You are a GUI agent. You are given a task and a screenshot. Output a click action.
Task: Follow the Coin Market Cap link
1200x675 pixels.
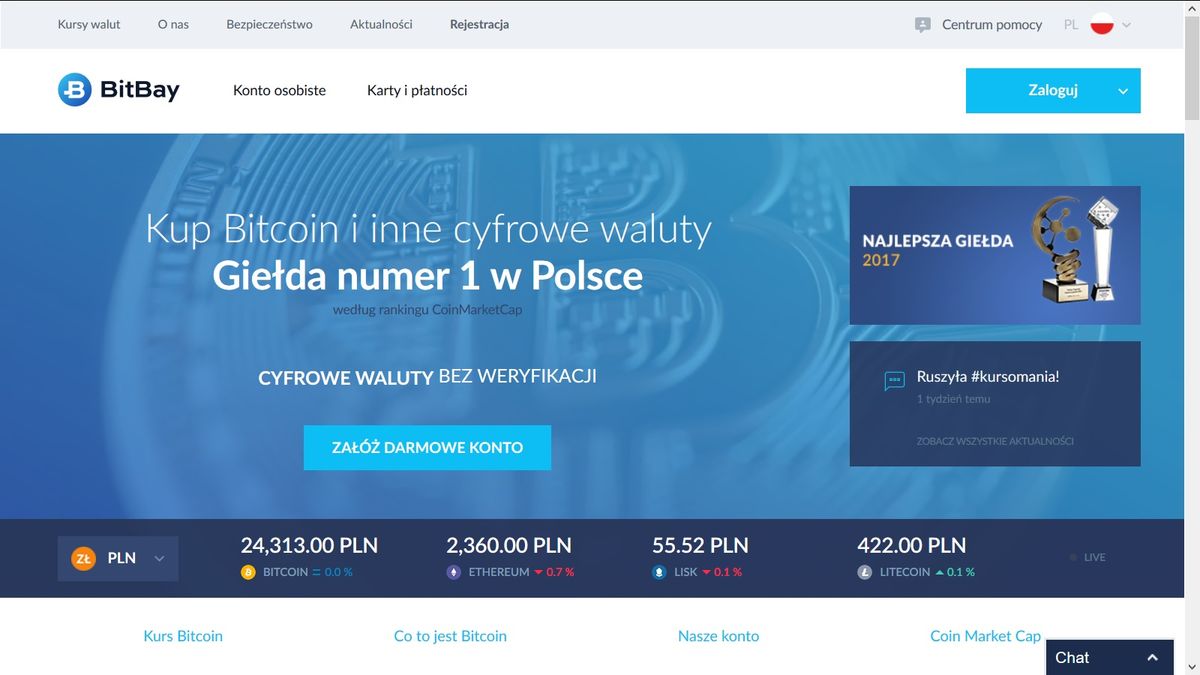point(985,636)
